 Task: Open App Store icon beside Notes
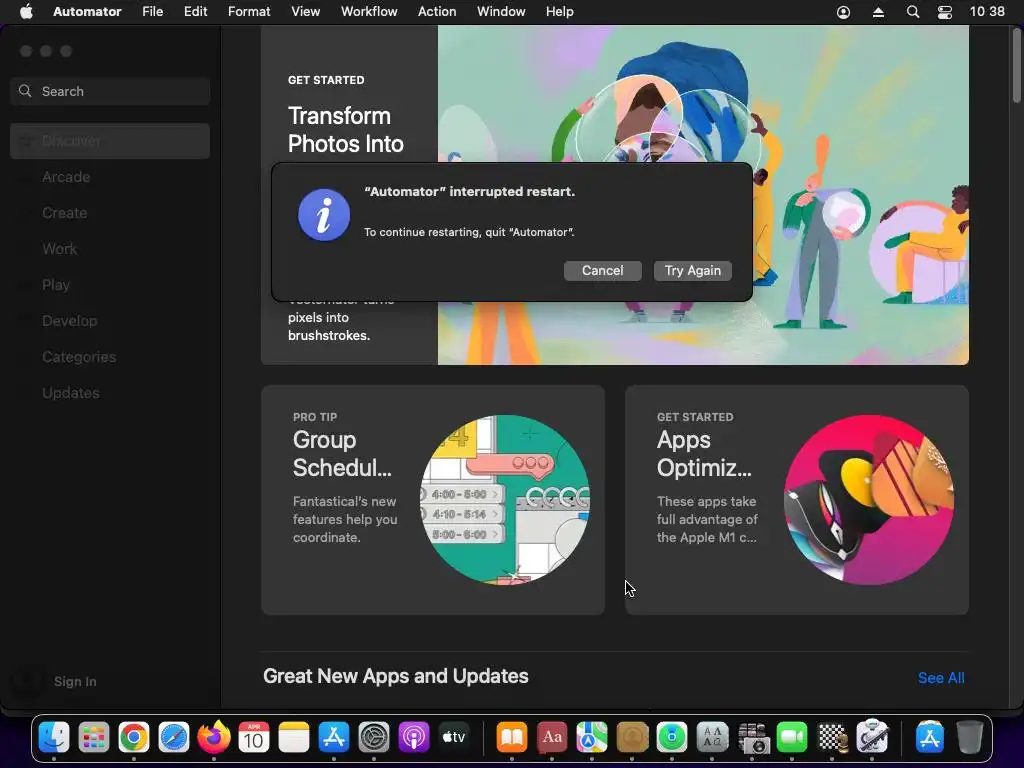click(x=334, y=737)
